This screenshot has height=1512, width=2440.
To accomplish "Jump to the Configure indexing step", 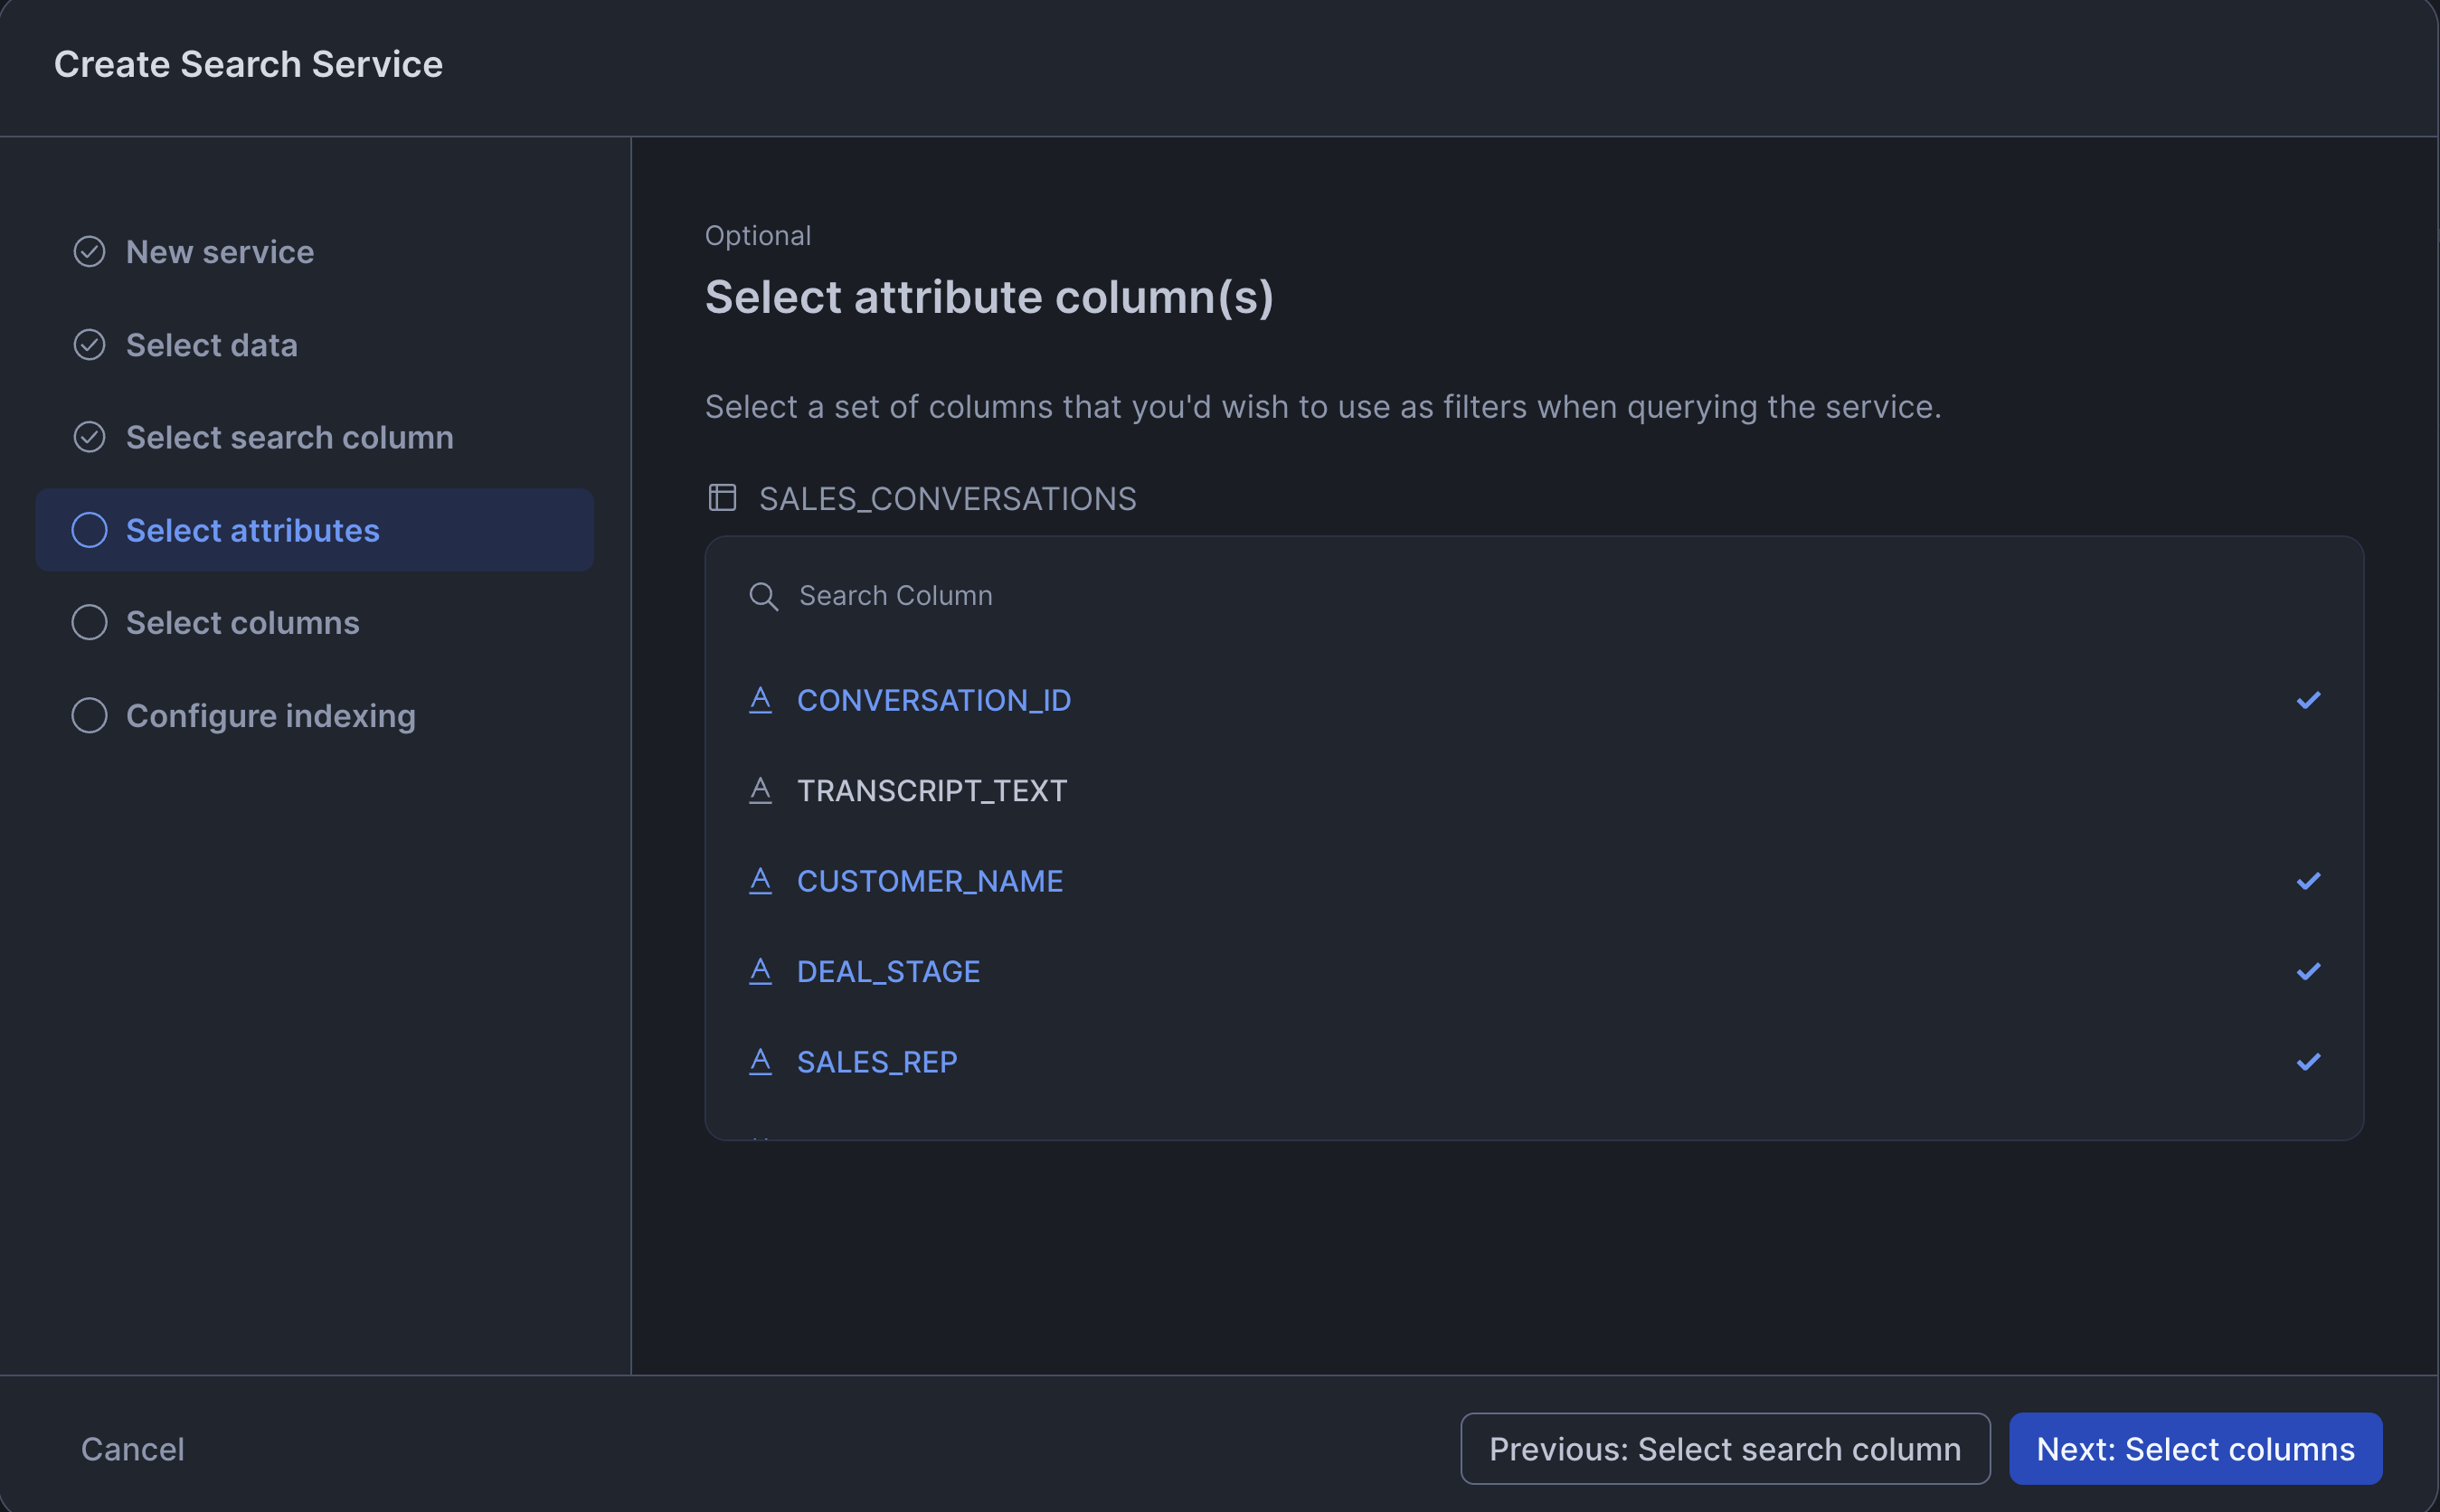I will click(x=270, y=716).
